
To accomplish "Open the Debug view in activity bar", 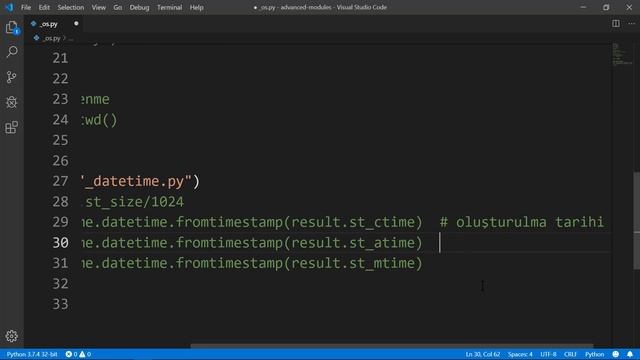I will 12,102.
